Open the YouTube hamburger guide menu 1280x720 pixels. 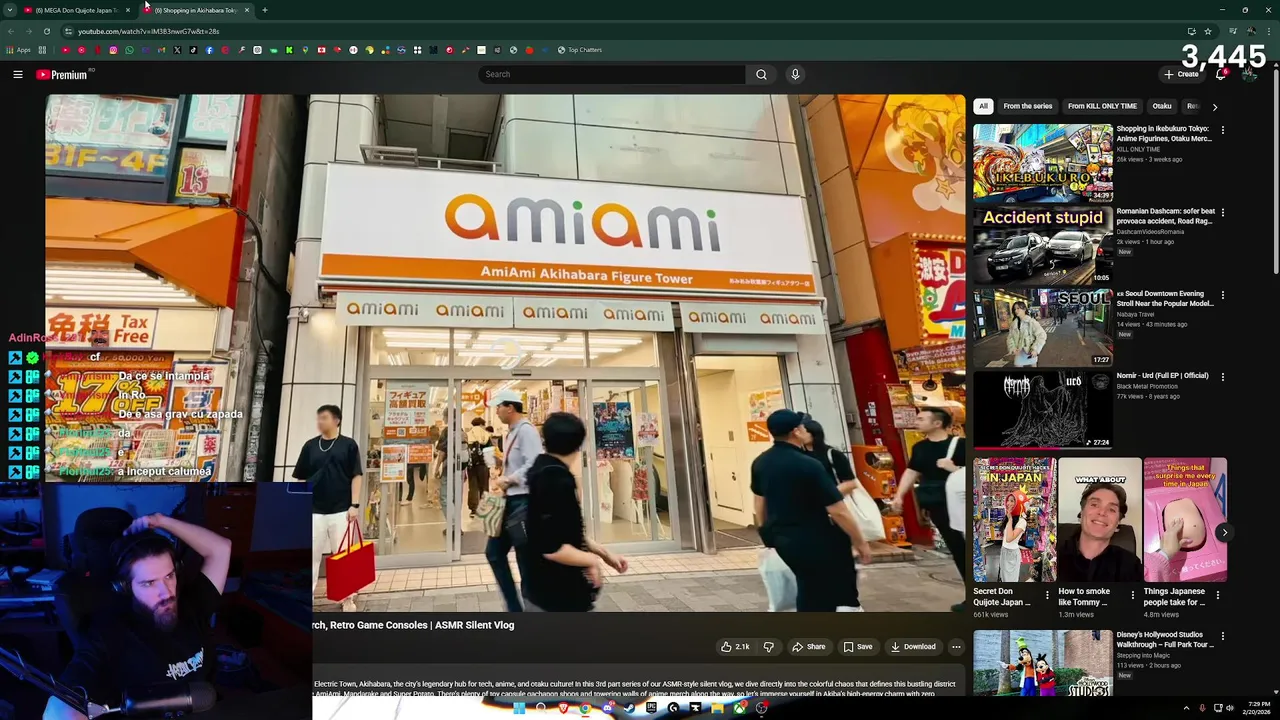tap(17, 74)
